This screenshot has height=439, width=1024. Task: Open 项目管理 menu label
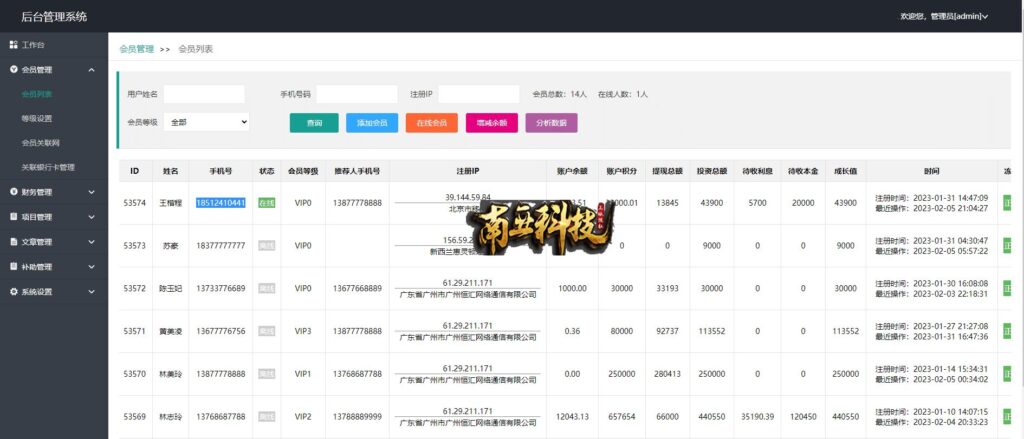click(x=37, y=217)
